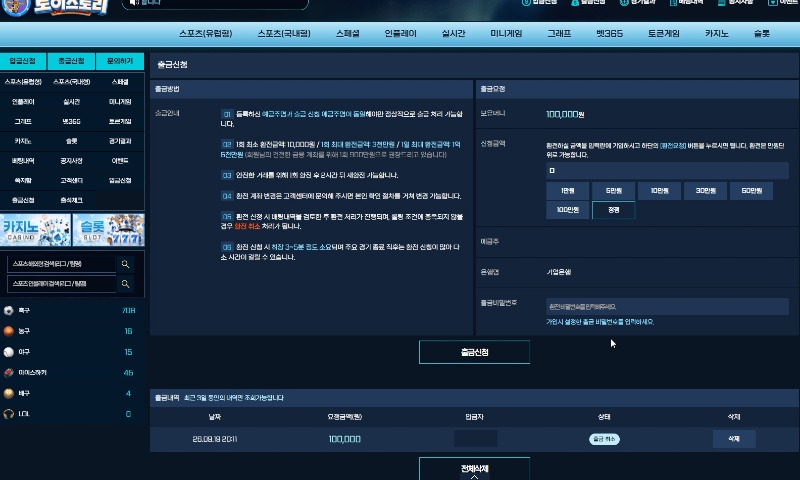Click 인플레이 in the sidebar grid
Viewport: 800px width, 480px height.
(23, 102)
